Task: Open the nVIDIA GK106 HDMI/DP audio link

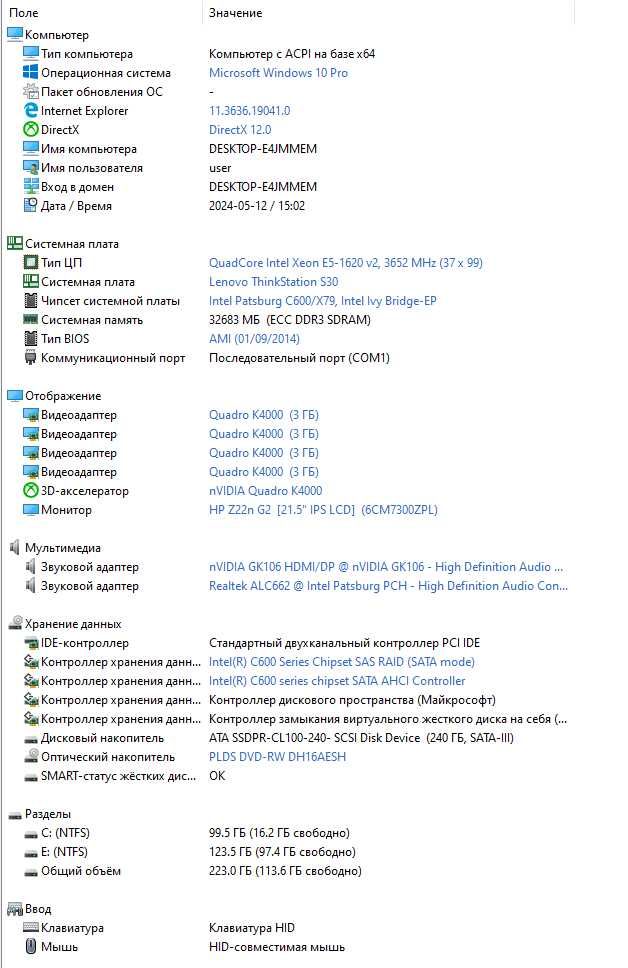Action: pyautogui.click(x=386, y=567)
